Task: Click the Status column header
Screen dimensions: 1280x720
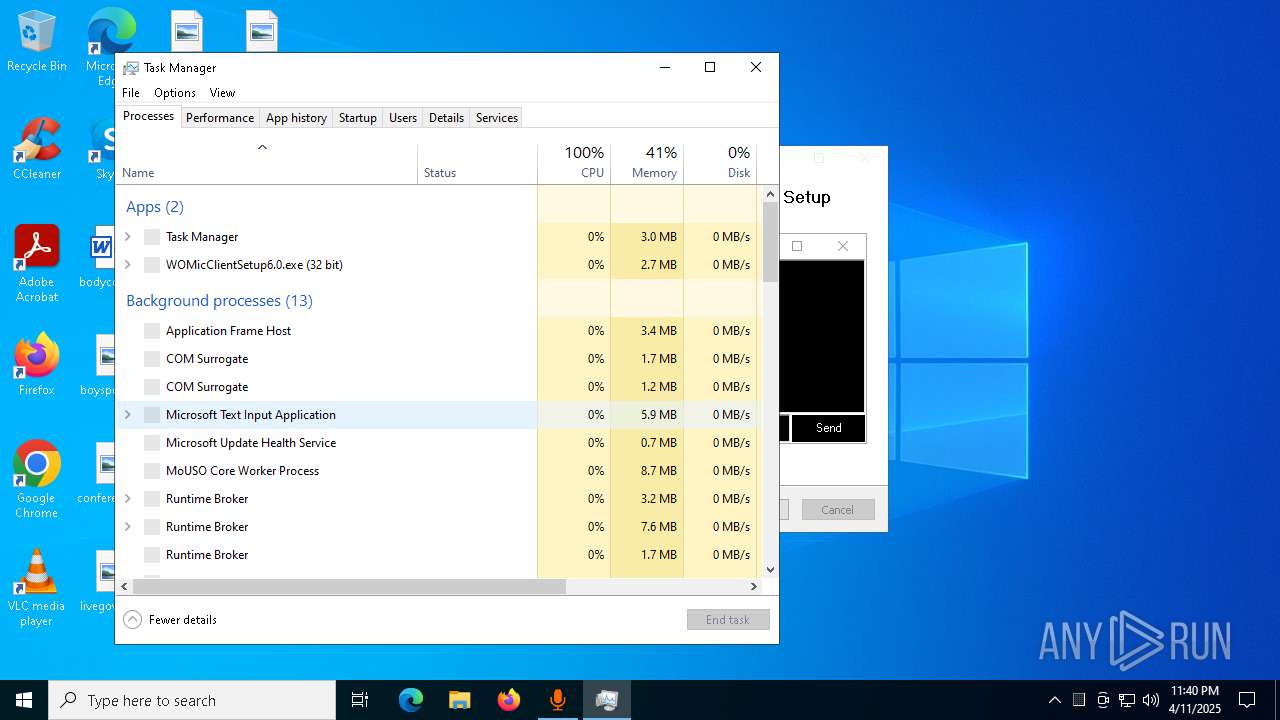Action: 477,164
